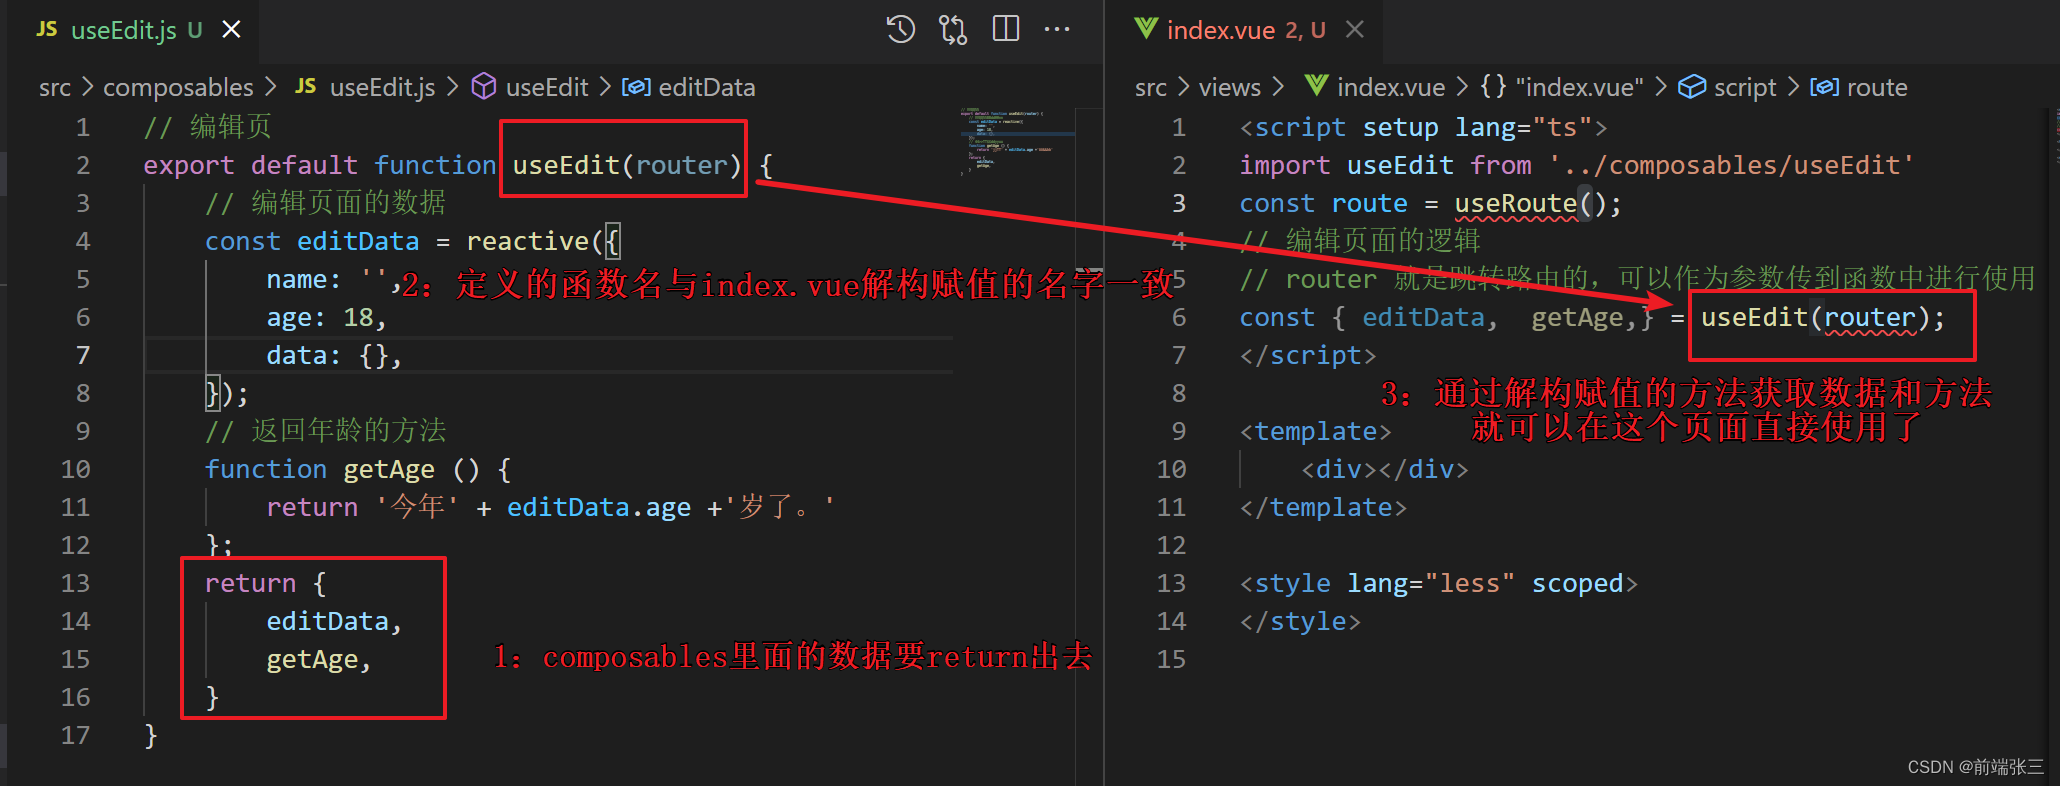Image resolution: width=2060 pixels, height=786 pixels.
Task: Select useEdit function breadcrumb
Action: pyautogui.click(x=547, y=88)
